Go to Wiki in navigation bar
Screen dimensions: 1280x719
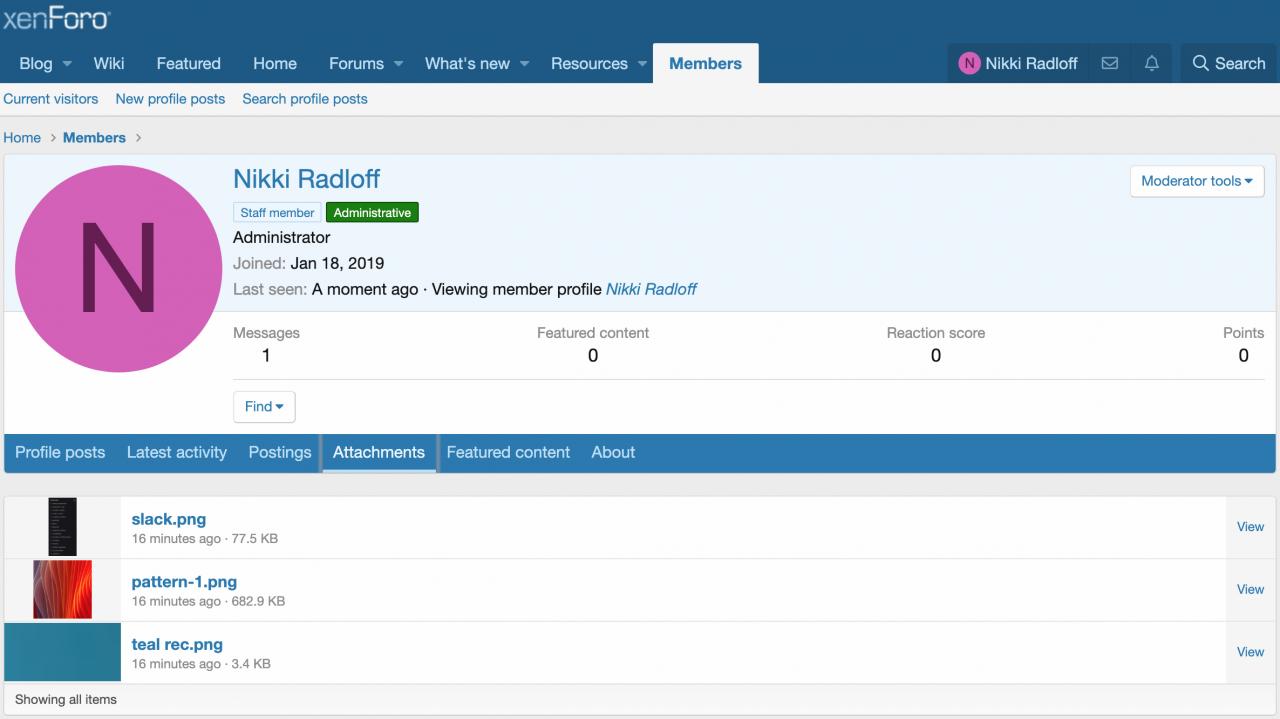pos(109,63)
